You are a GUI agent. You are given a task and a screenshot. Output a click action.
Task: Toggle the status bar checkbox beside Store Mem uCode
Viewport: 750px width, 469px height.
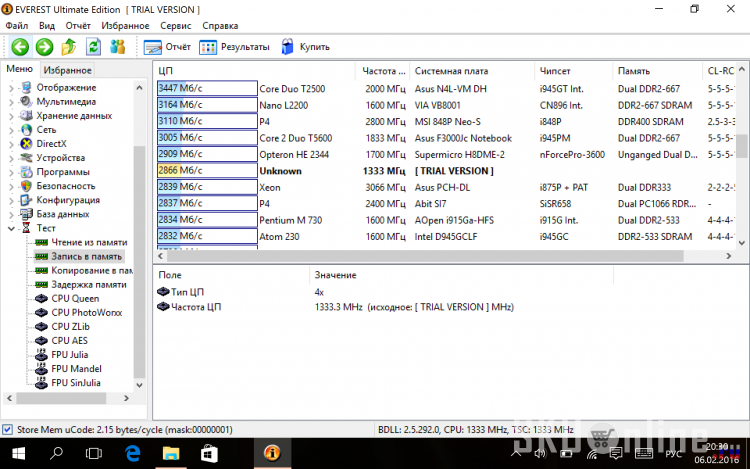pyautogui.click(x=7, y=429)
